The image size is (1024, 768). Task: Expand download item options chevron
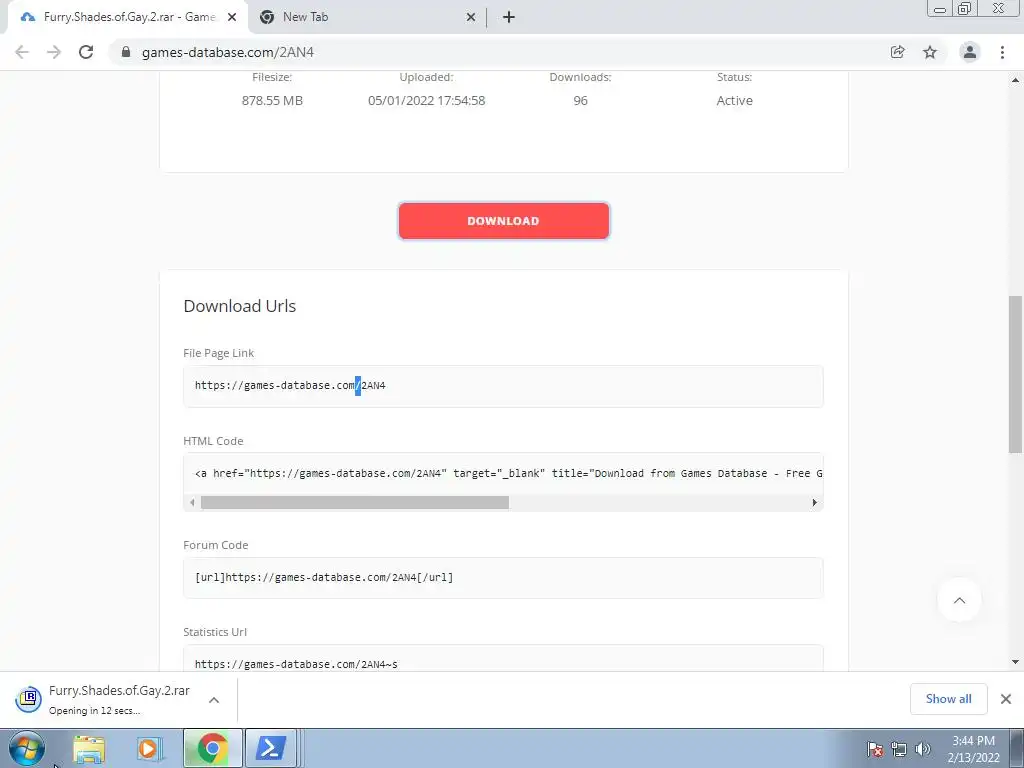click(x=214, y=699)
